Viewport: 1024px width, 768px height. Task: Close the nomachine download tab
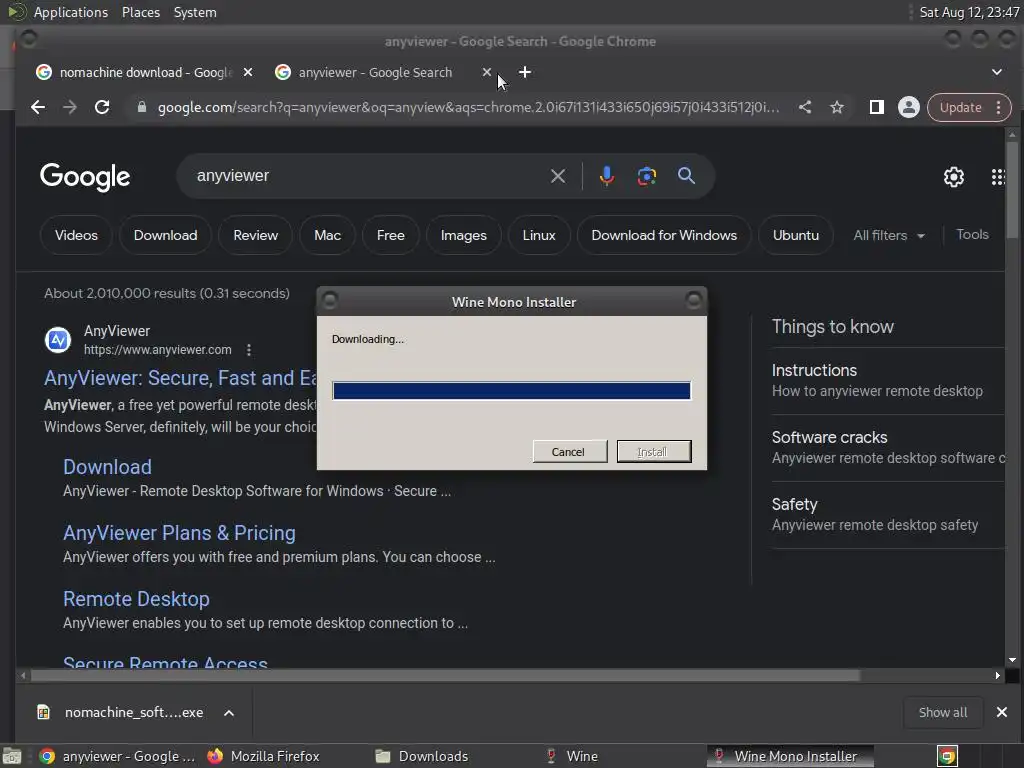coord(248,72)
